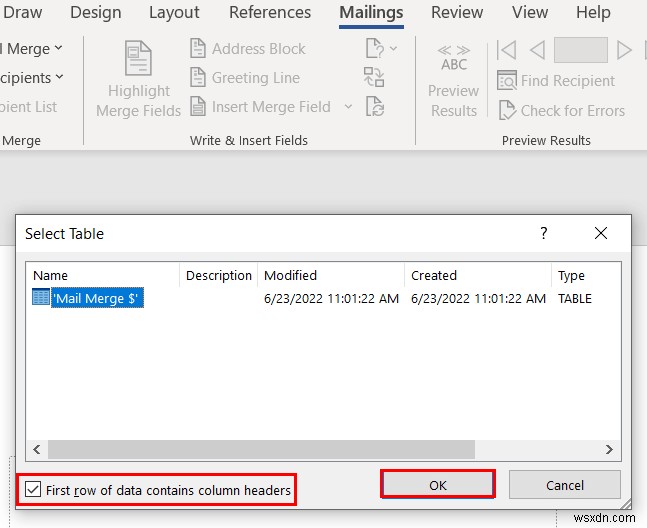Open the View tab
Viewport: 647px width, 528px height.
coord(530,12)
